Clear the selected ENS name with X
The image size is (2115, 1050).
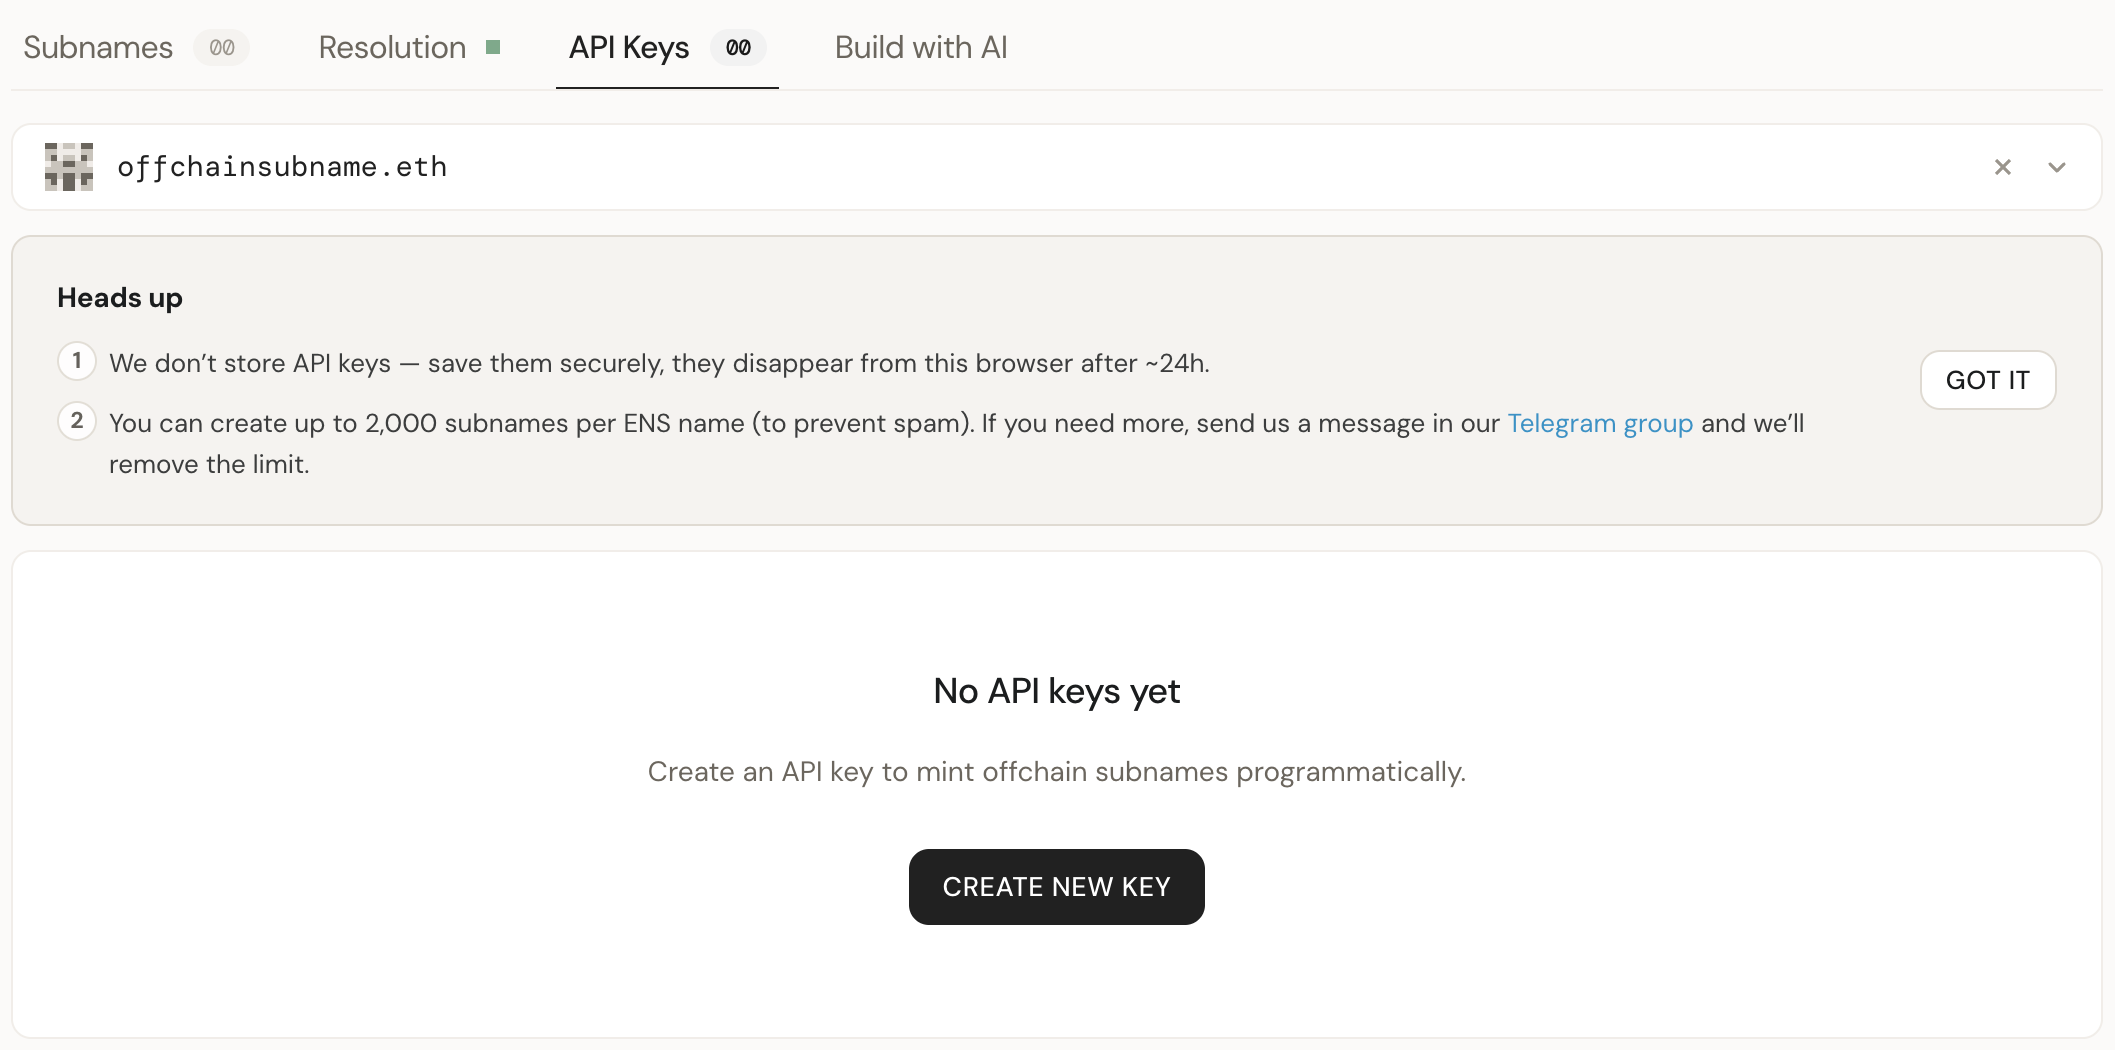tap(2002, 167)
